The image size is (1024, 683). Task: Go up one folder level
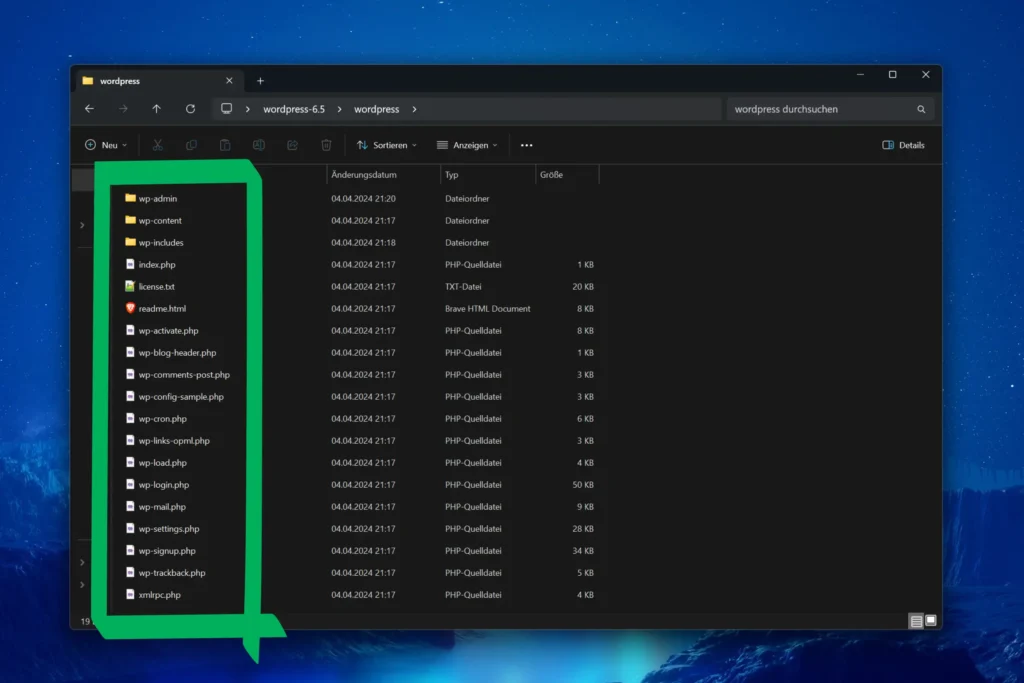tap(156, 109)
